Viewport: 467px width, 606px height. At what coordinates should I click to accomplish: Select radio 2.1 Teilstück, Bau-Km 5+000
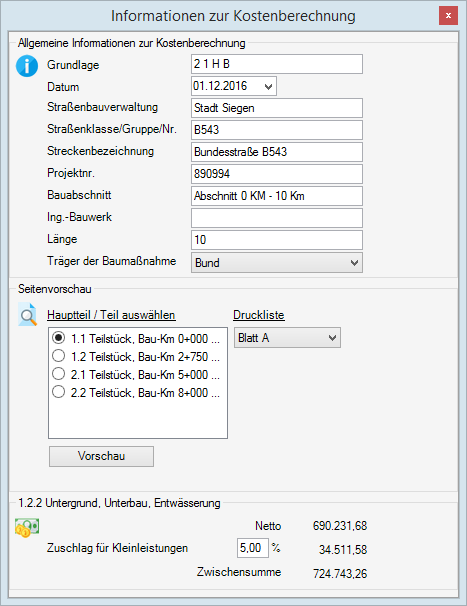pyautogui.click(x=58, y=374)
